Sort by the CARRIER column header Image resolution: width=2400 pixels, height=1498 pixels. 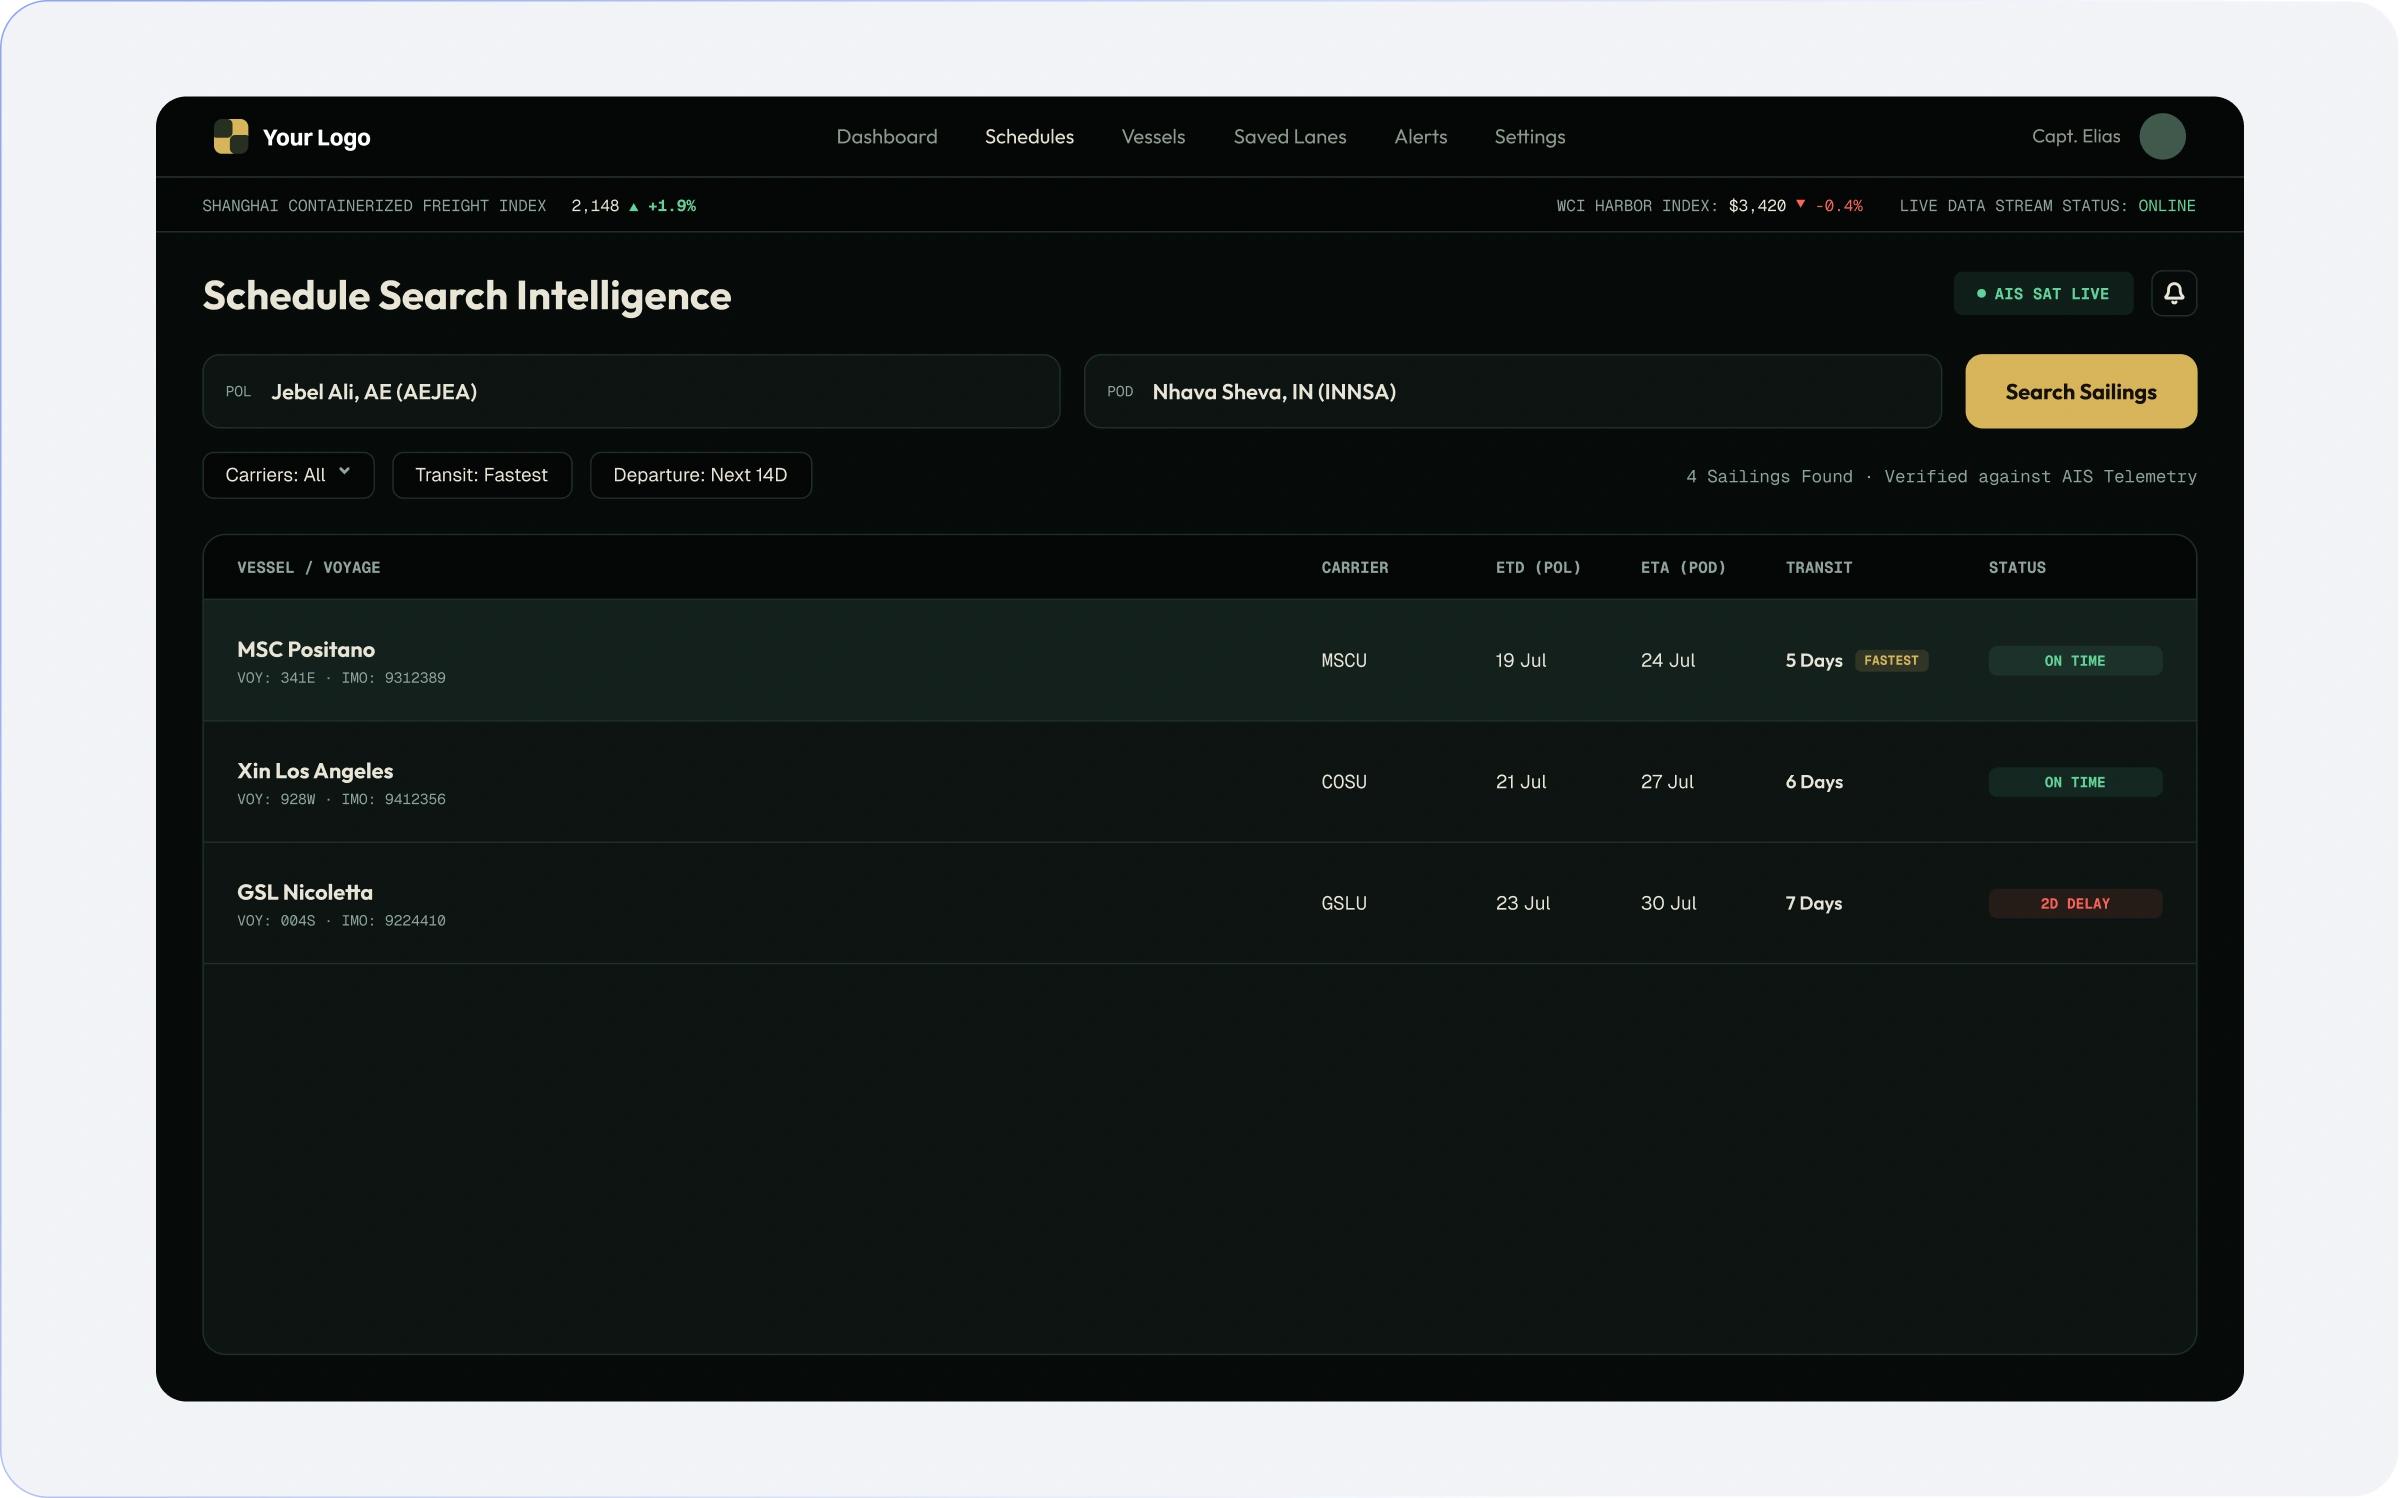tap(1355, 568)
